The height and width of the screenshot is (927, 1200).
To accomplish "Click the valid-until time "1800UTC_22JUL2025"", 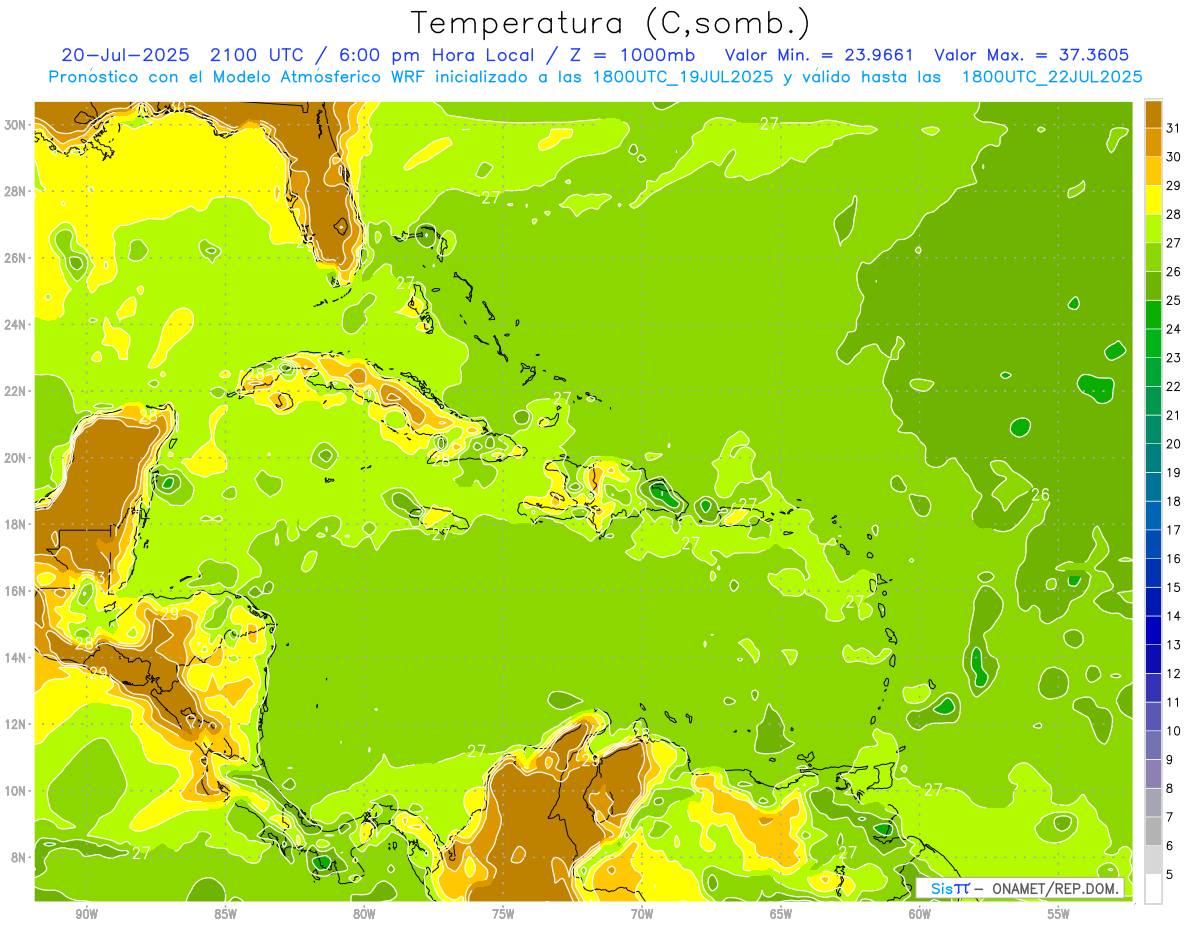I will point(1052,77).
